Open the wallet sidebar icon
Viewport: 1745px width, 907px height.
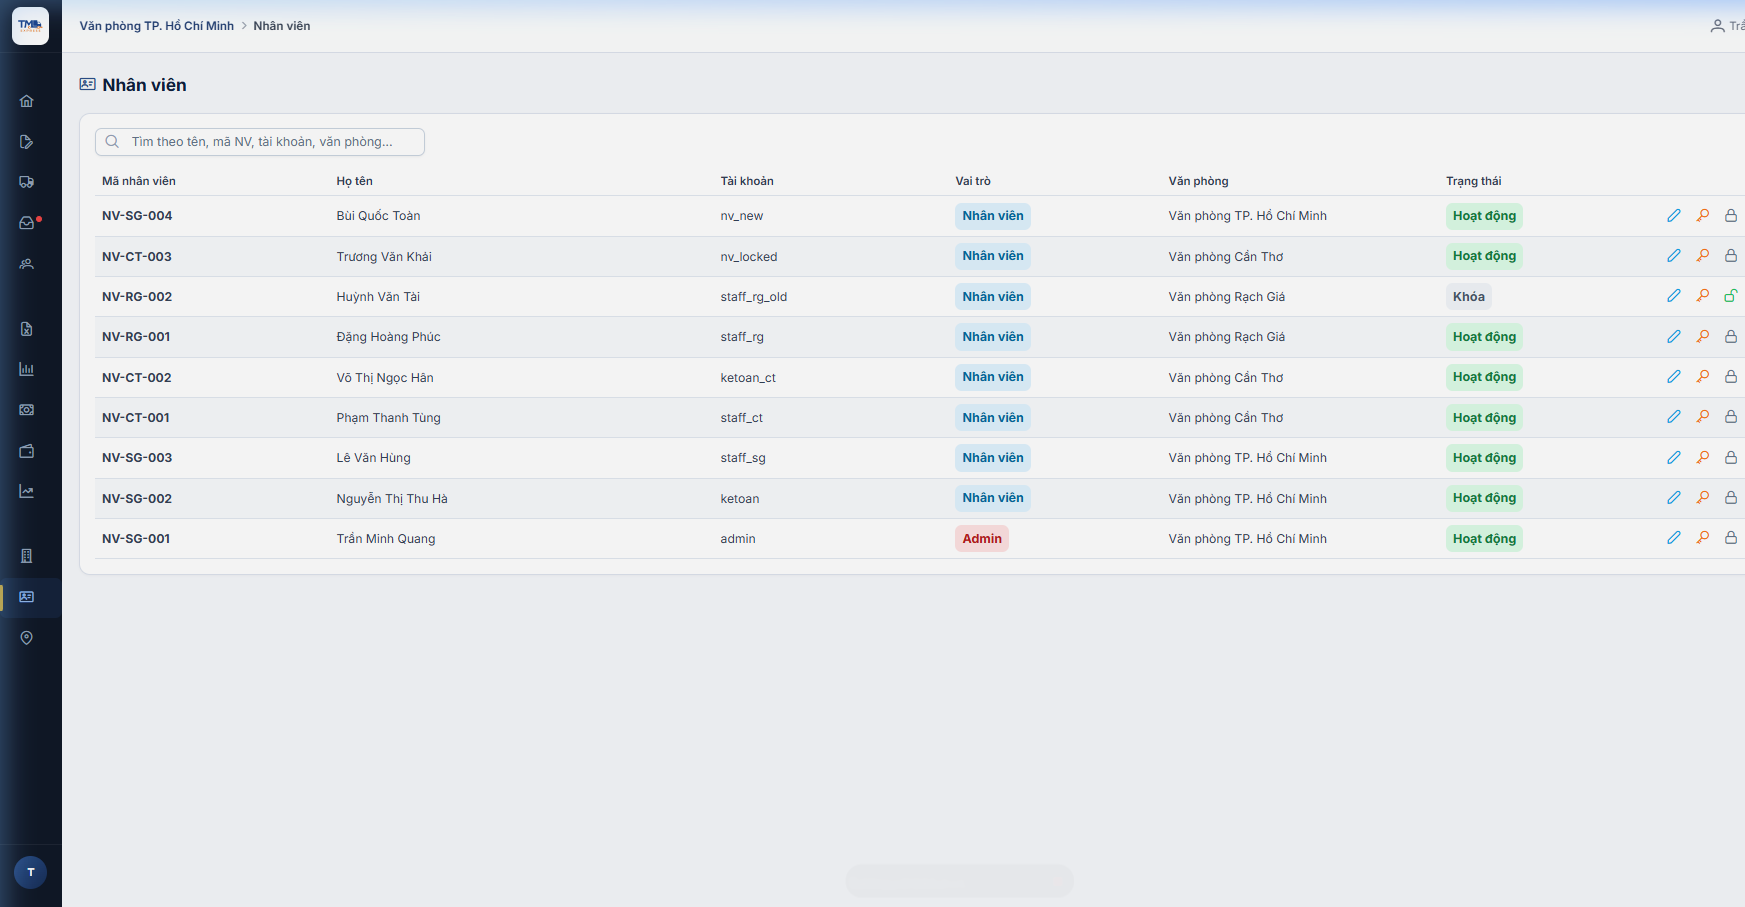tap(27, 451)
